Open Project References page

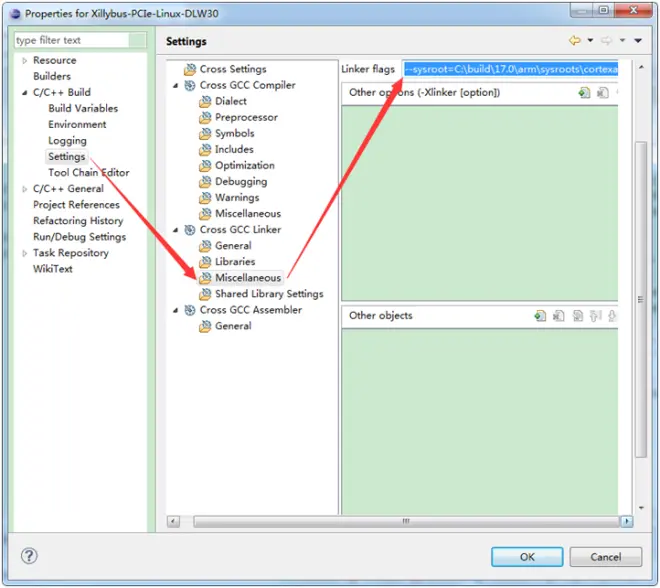[76, 205]
